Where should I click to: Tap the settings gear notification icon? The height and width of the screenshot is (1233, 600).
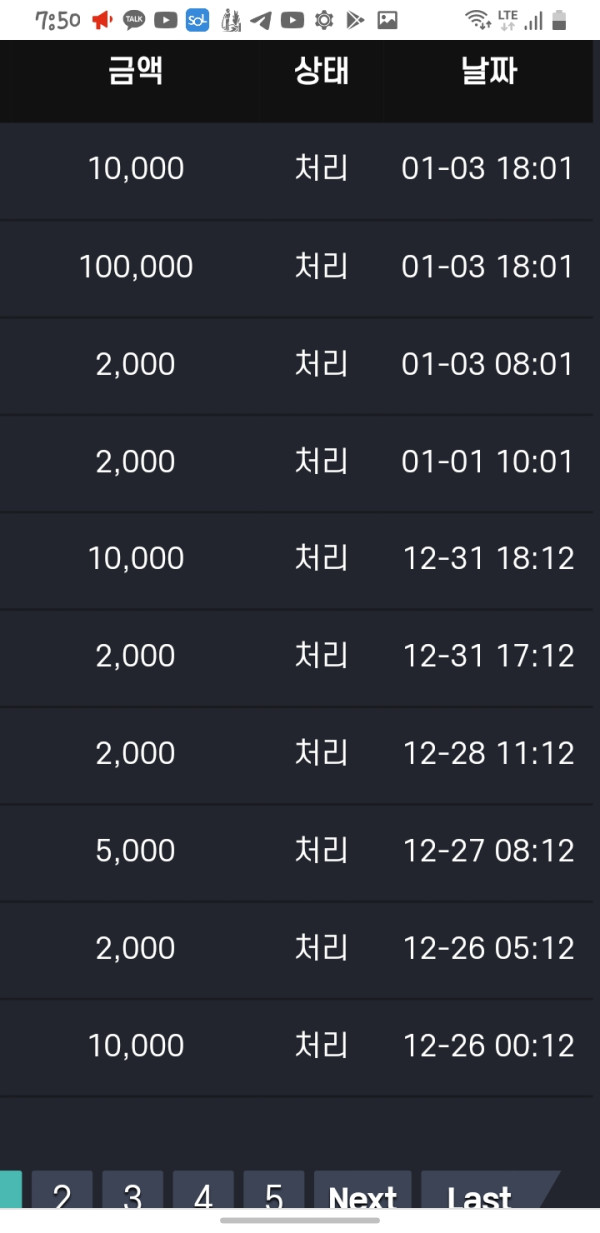tap(324, 20)
